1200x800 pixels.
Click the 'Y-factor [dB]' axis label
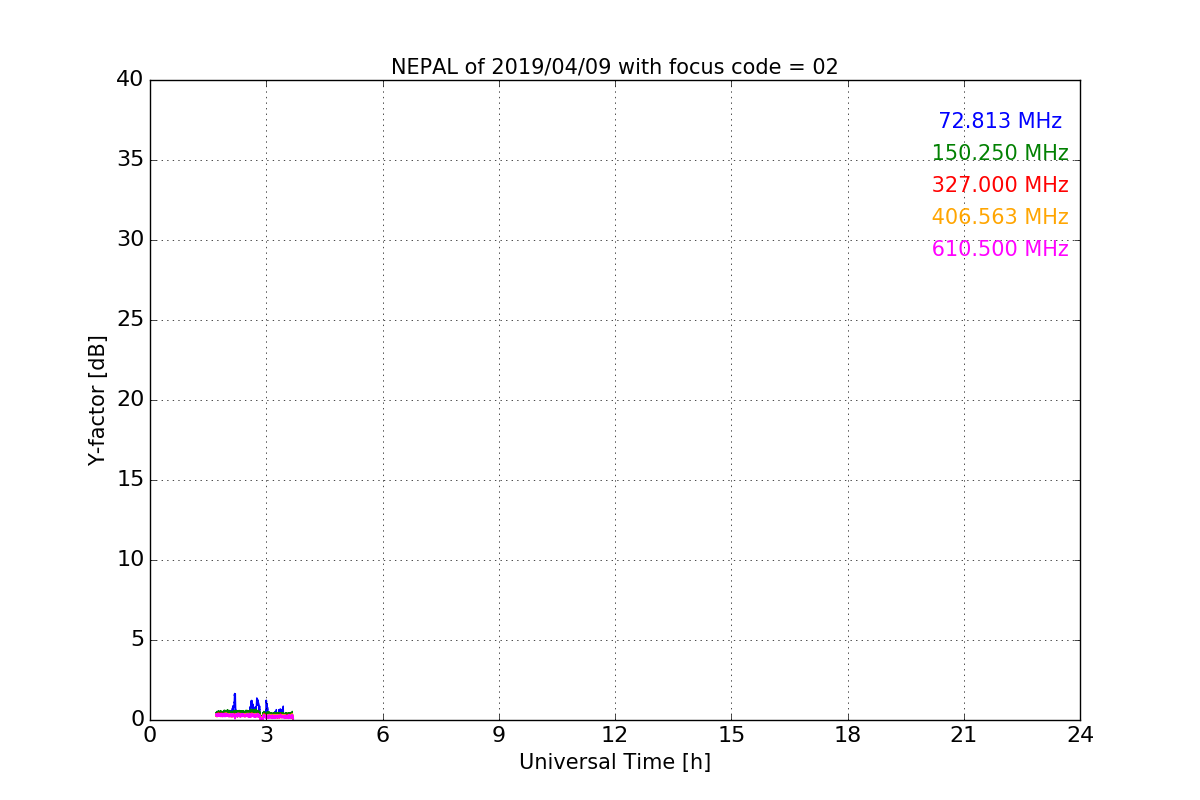tap(97, 400)
